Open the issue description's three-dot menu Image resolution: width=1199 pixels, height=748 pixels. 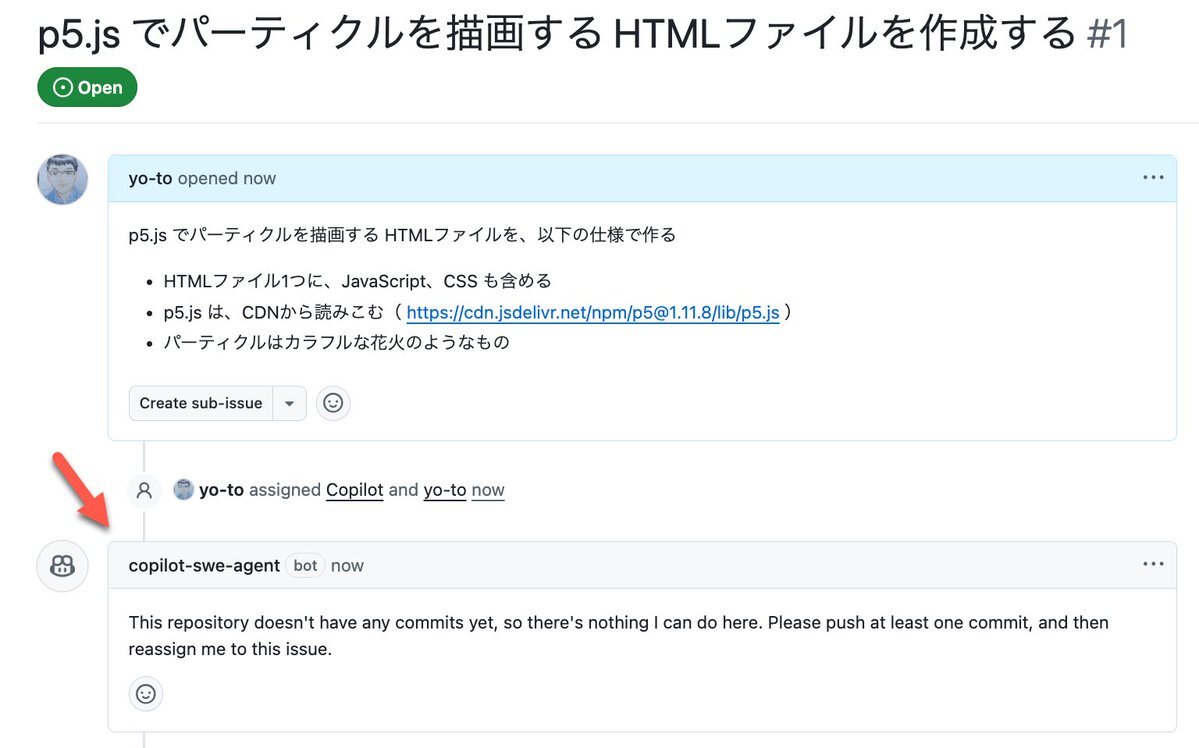[x=1153, y=177]
